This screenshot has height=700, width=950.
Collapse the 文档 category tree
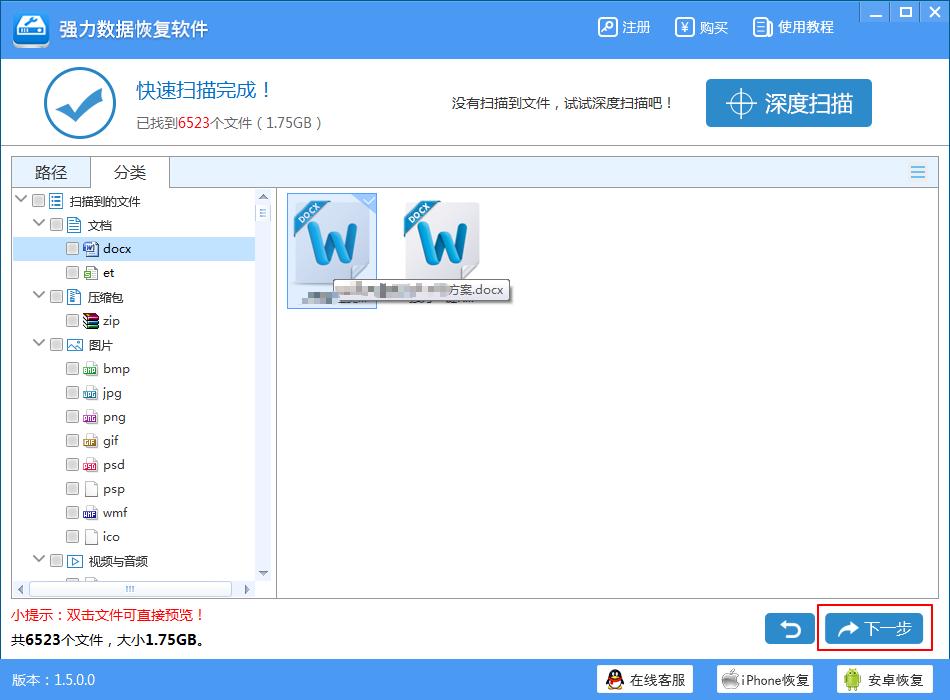coord(39,224)
